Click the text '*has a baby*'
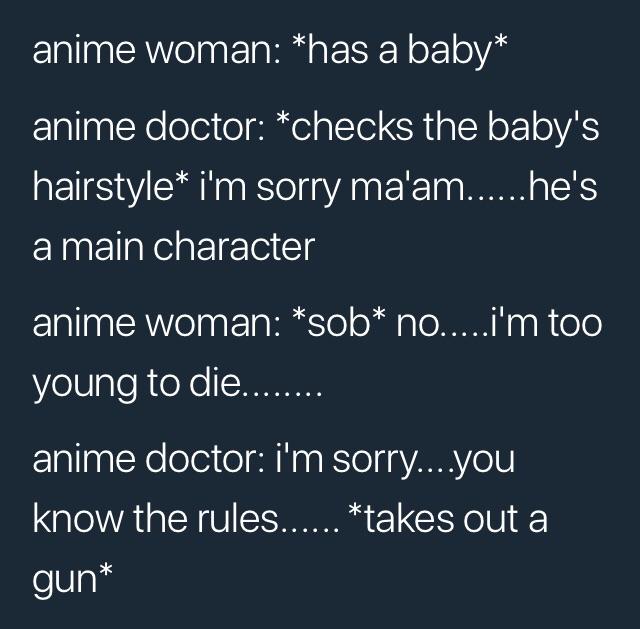Screen dimensions: 640x629 (401, 51)
